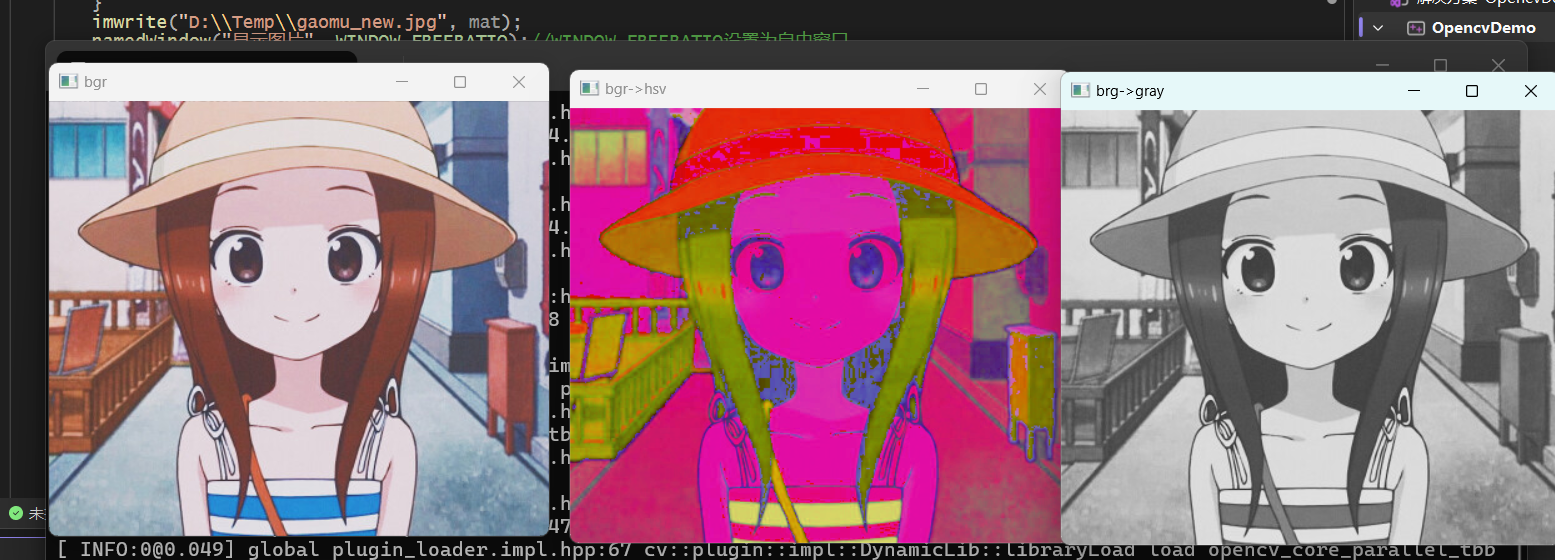
Task: Click the grayscale converted image
Action: [x=1307, y=327]
